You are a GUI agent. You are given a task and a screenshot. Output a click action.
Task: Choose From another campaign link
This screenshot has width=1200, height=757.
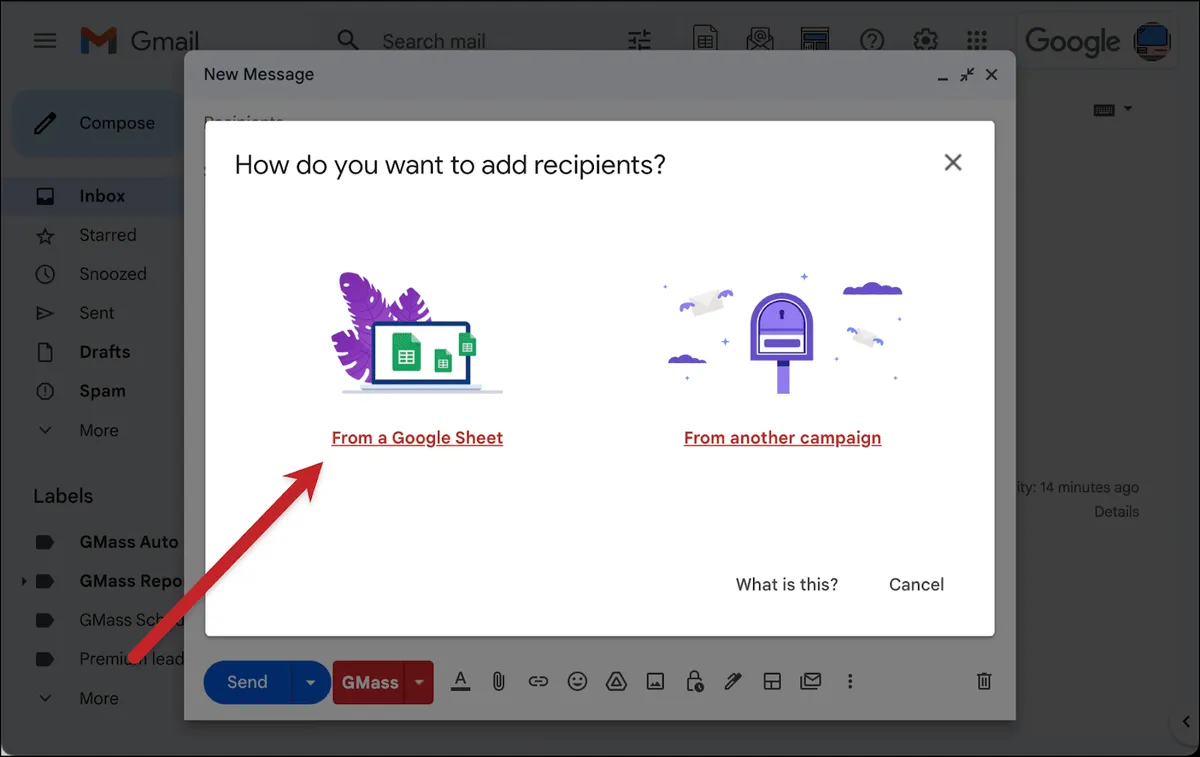pos(783,438)
